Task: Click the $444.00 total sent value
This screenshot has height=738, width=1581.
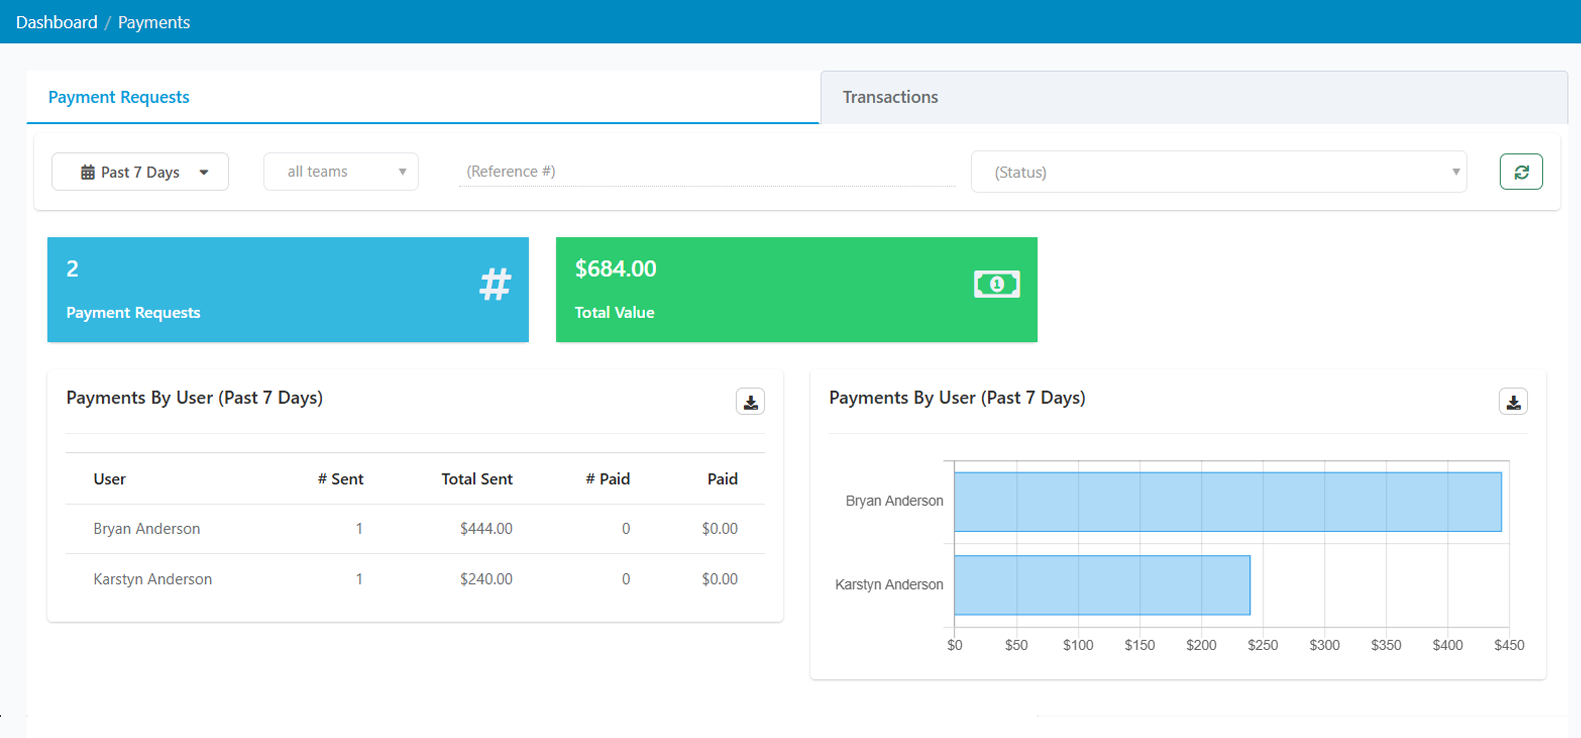Action: point(486,529)
